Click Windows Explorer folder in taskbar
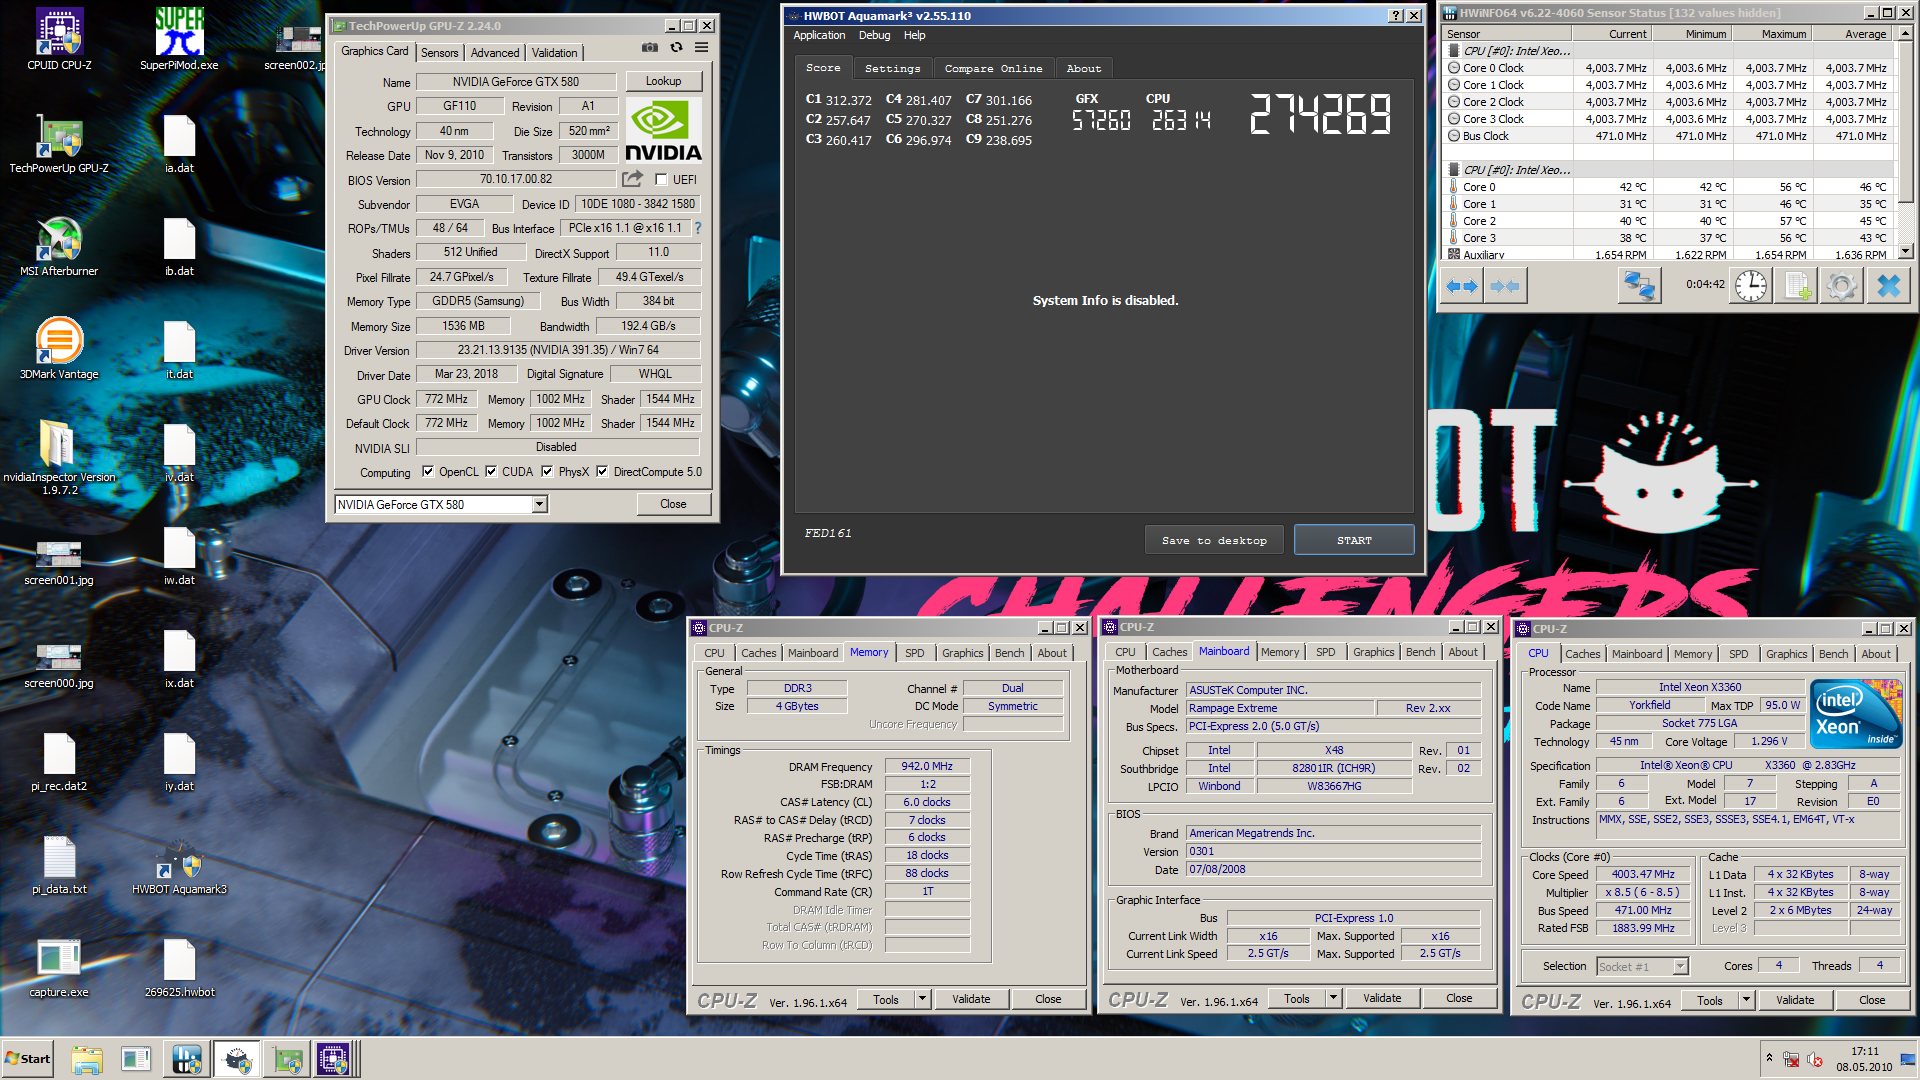Viewport: 1920px width, 1080px height. tap(87, 1059)
